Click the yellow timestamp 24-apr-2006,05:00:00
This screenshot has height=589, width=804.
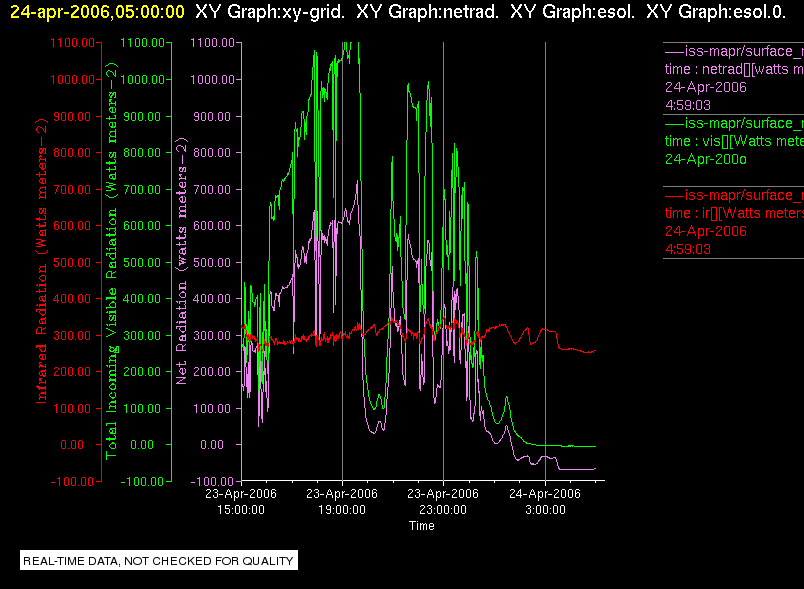pos(97,12)
